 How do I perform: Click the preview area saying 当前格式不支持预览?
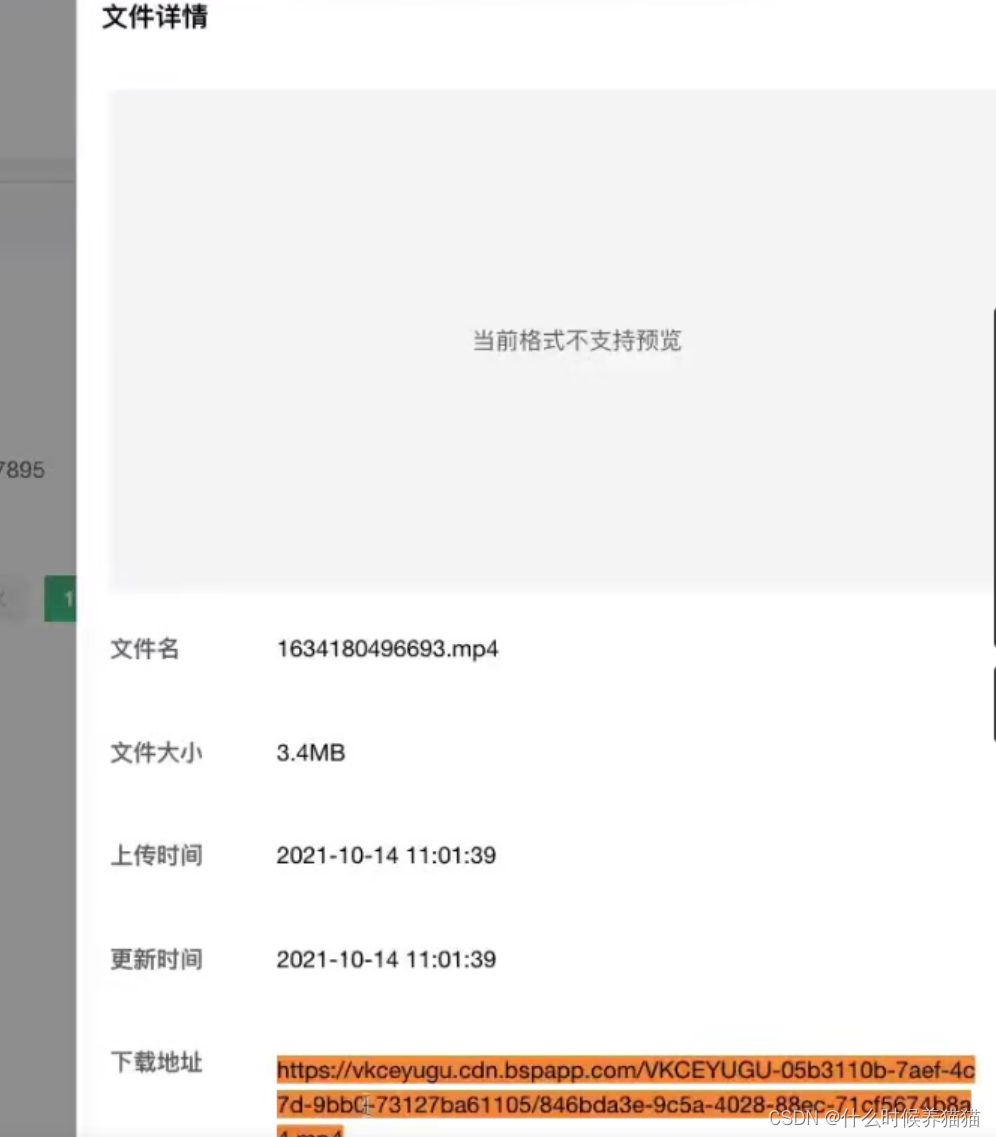click(x=552, y=341)
